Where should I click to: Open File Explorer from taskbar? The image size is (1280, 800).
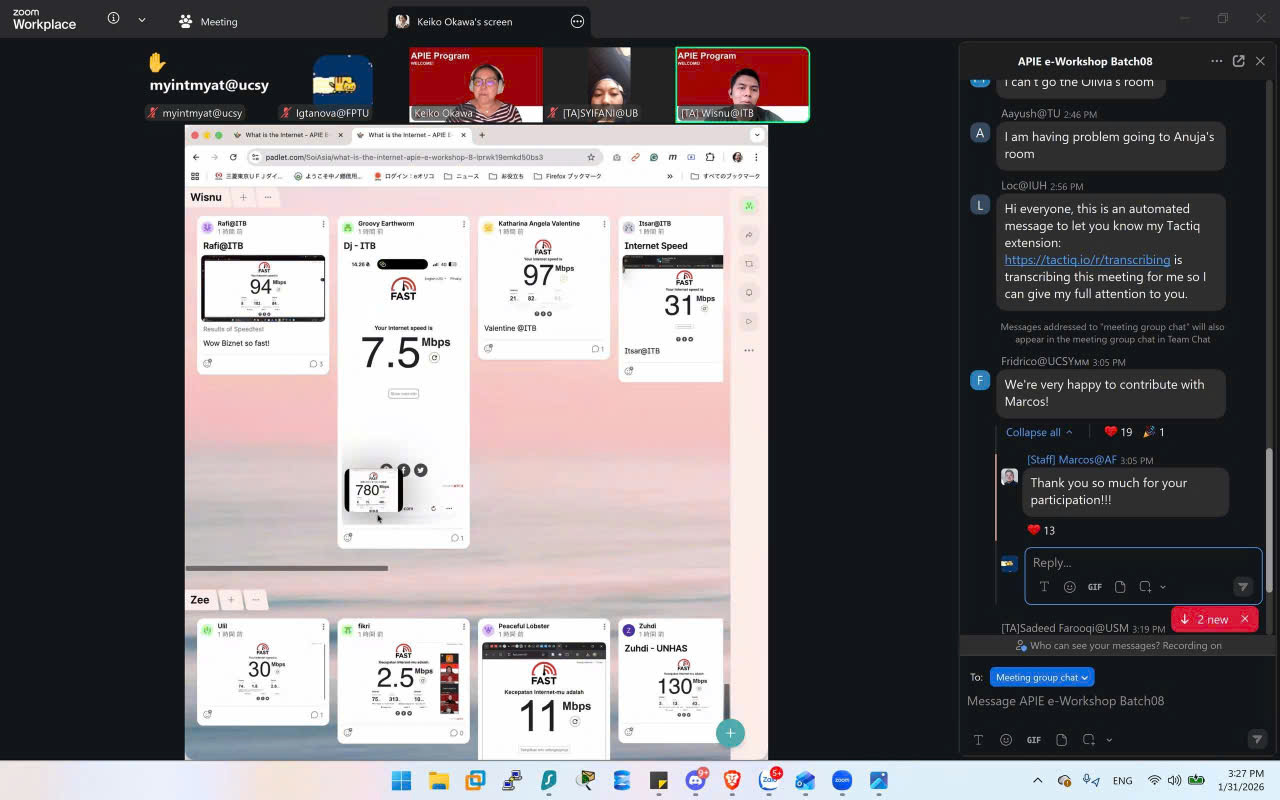coord(438,780)
